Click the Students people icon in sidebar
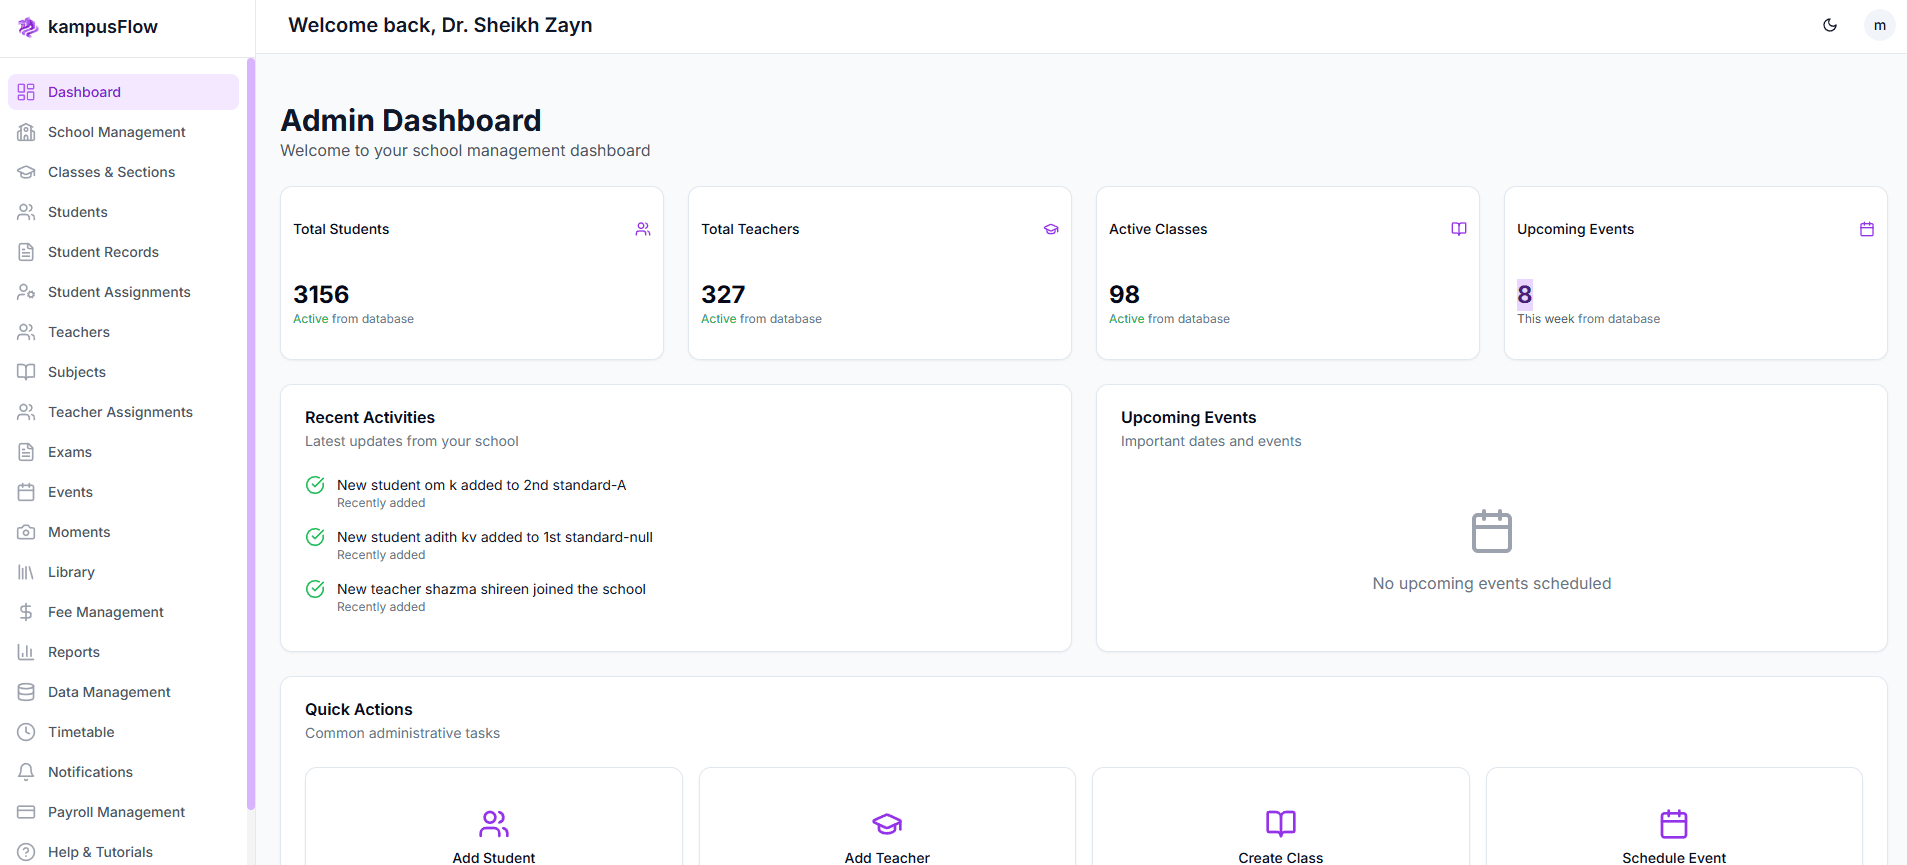Viewport: 1907px width, 865px height. pos(26,212)
